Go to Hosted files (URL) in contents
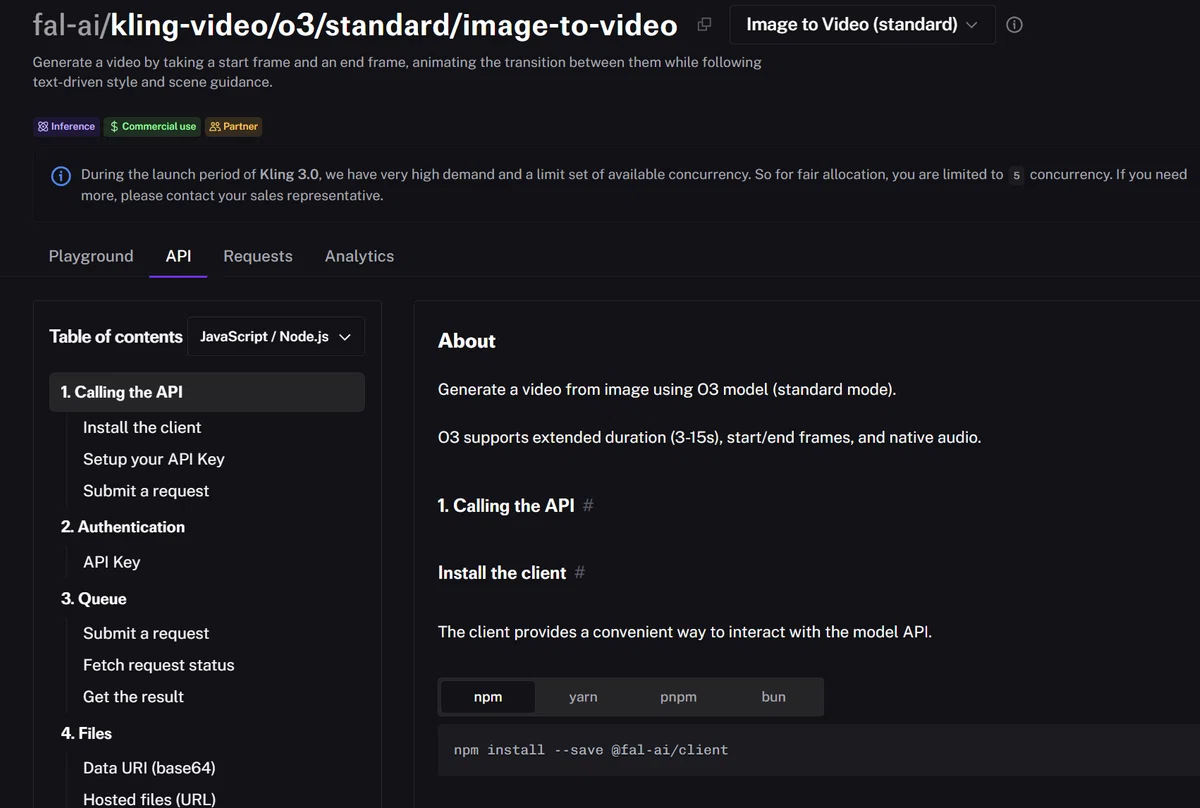The width and height of the screenshot is (1200, 808). coord(149,799)
